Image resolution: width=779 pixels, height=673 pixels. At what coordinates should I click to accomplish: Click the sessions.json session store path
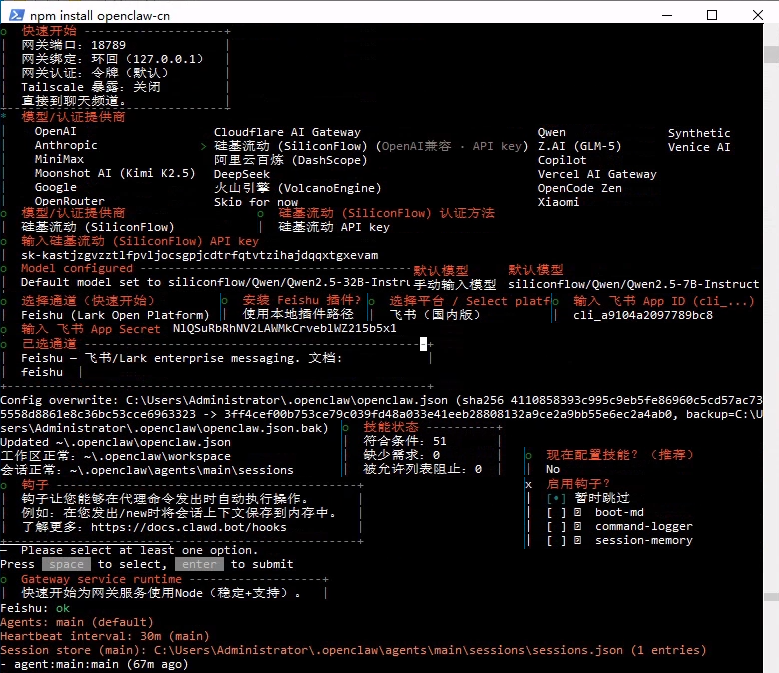point(388,650)
